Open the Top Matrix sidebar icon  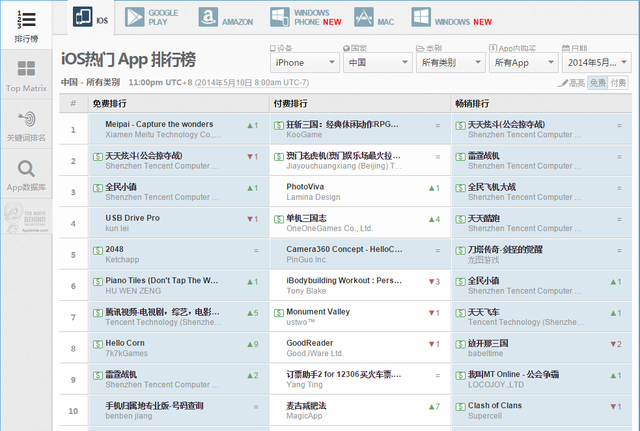coord(26,76)
